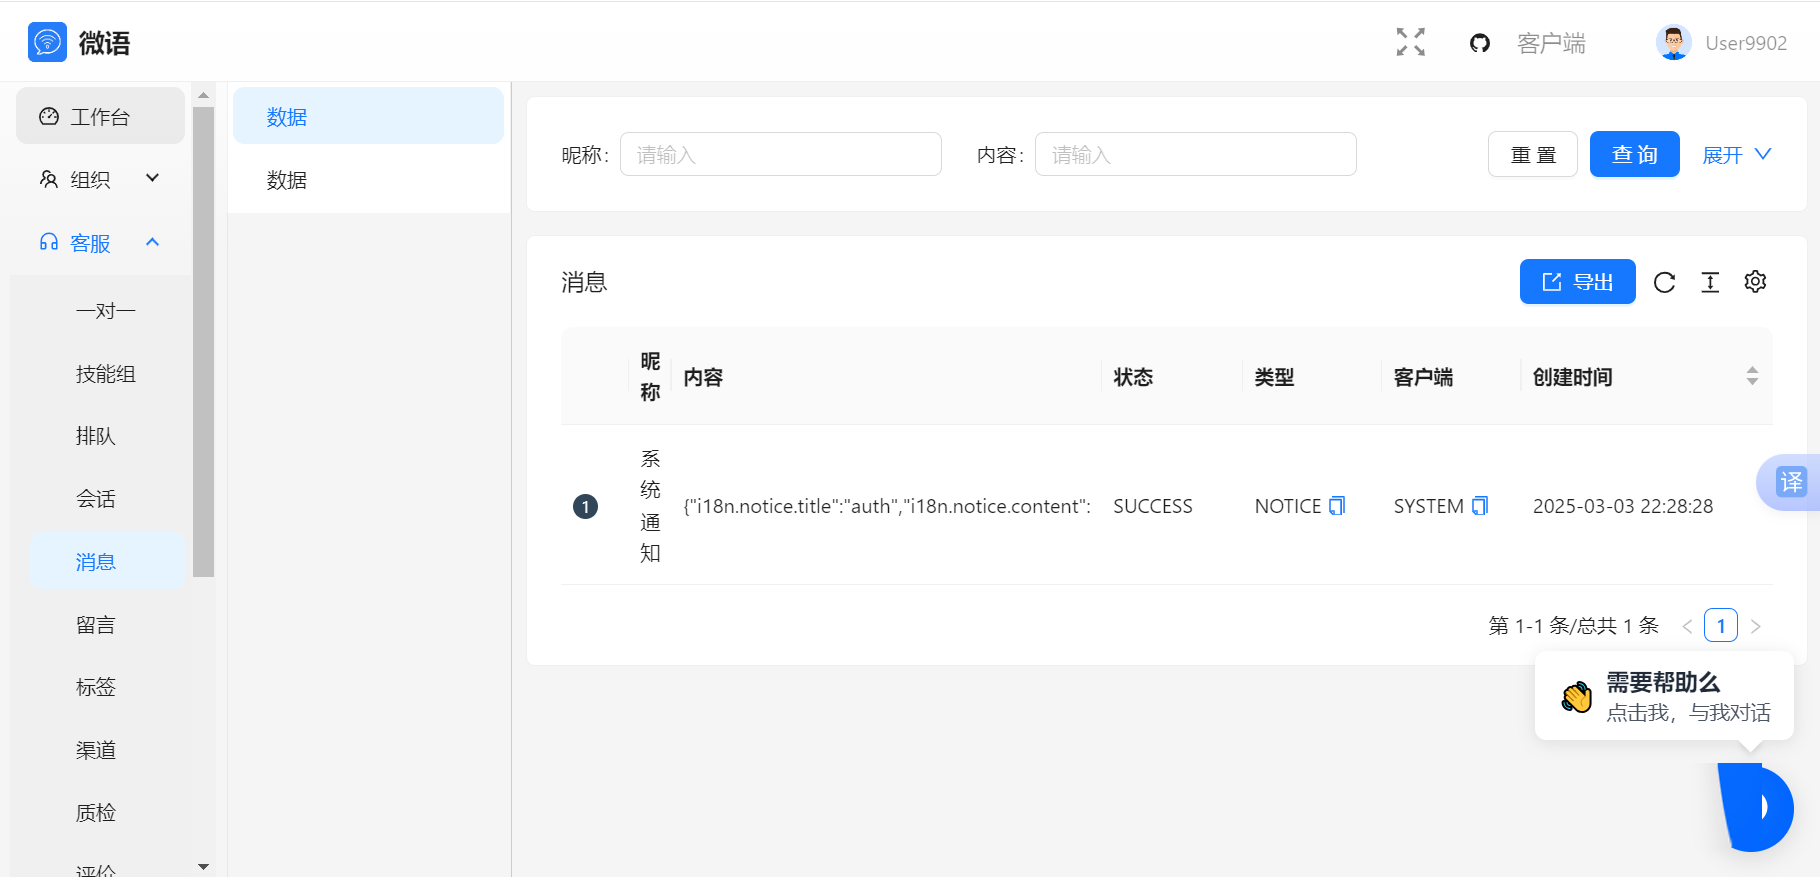
Task: Expand more filters with 展开
Action: [x=1736, y=155]
